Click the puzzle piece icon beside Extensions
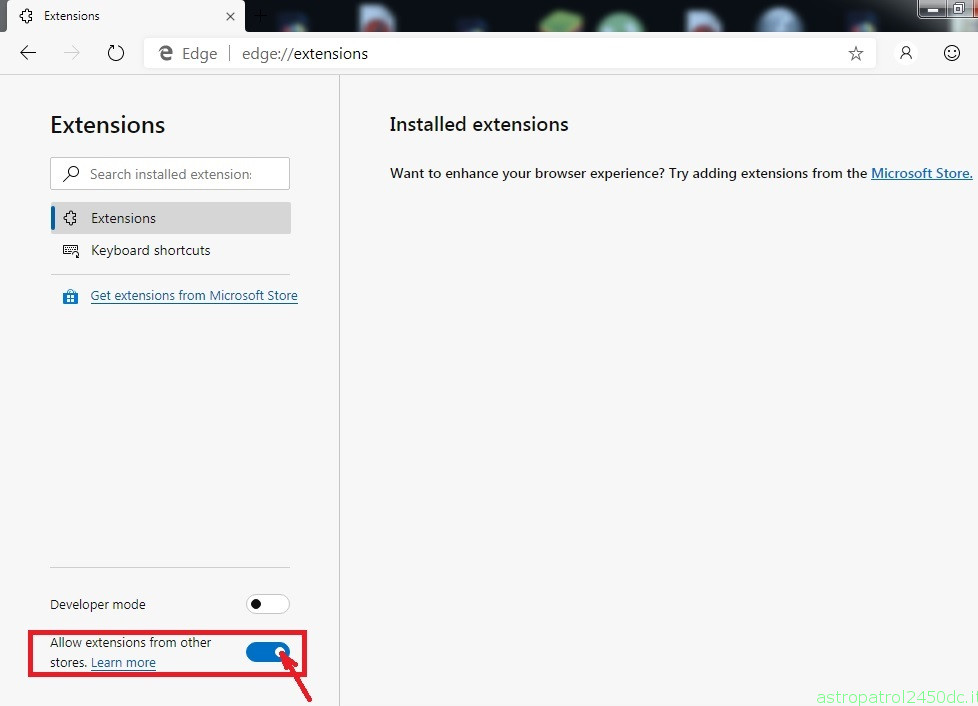 70,218
